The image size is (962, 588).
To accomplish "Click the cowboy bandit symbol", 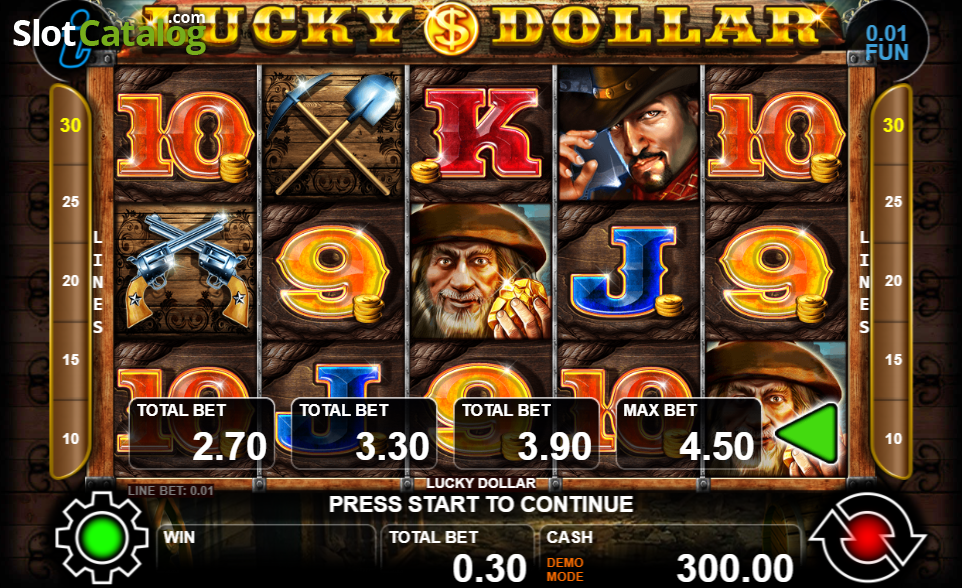I will [x=629, y=134].
